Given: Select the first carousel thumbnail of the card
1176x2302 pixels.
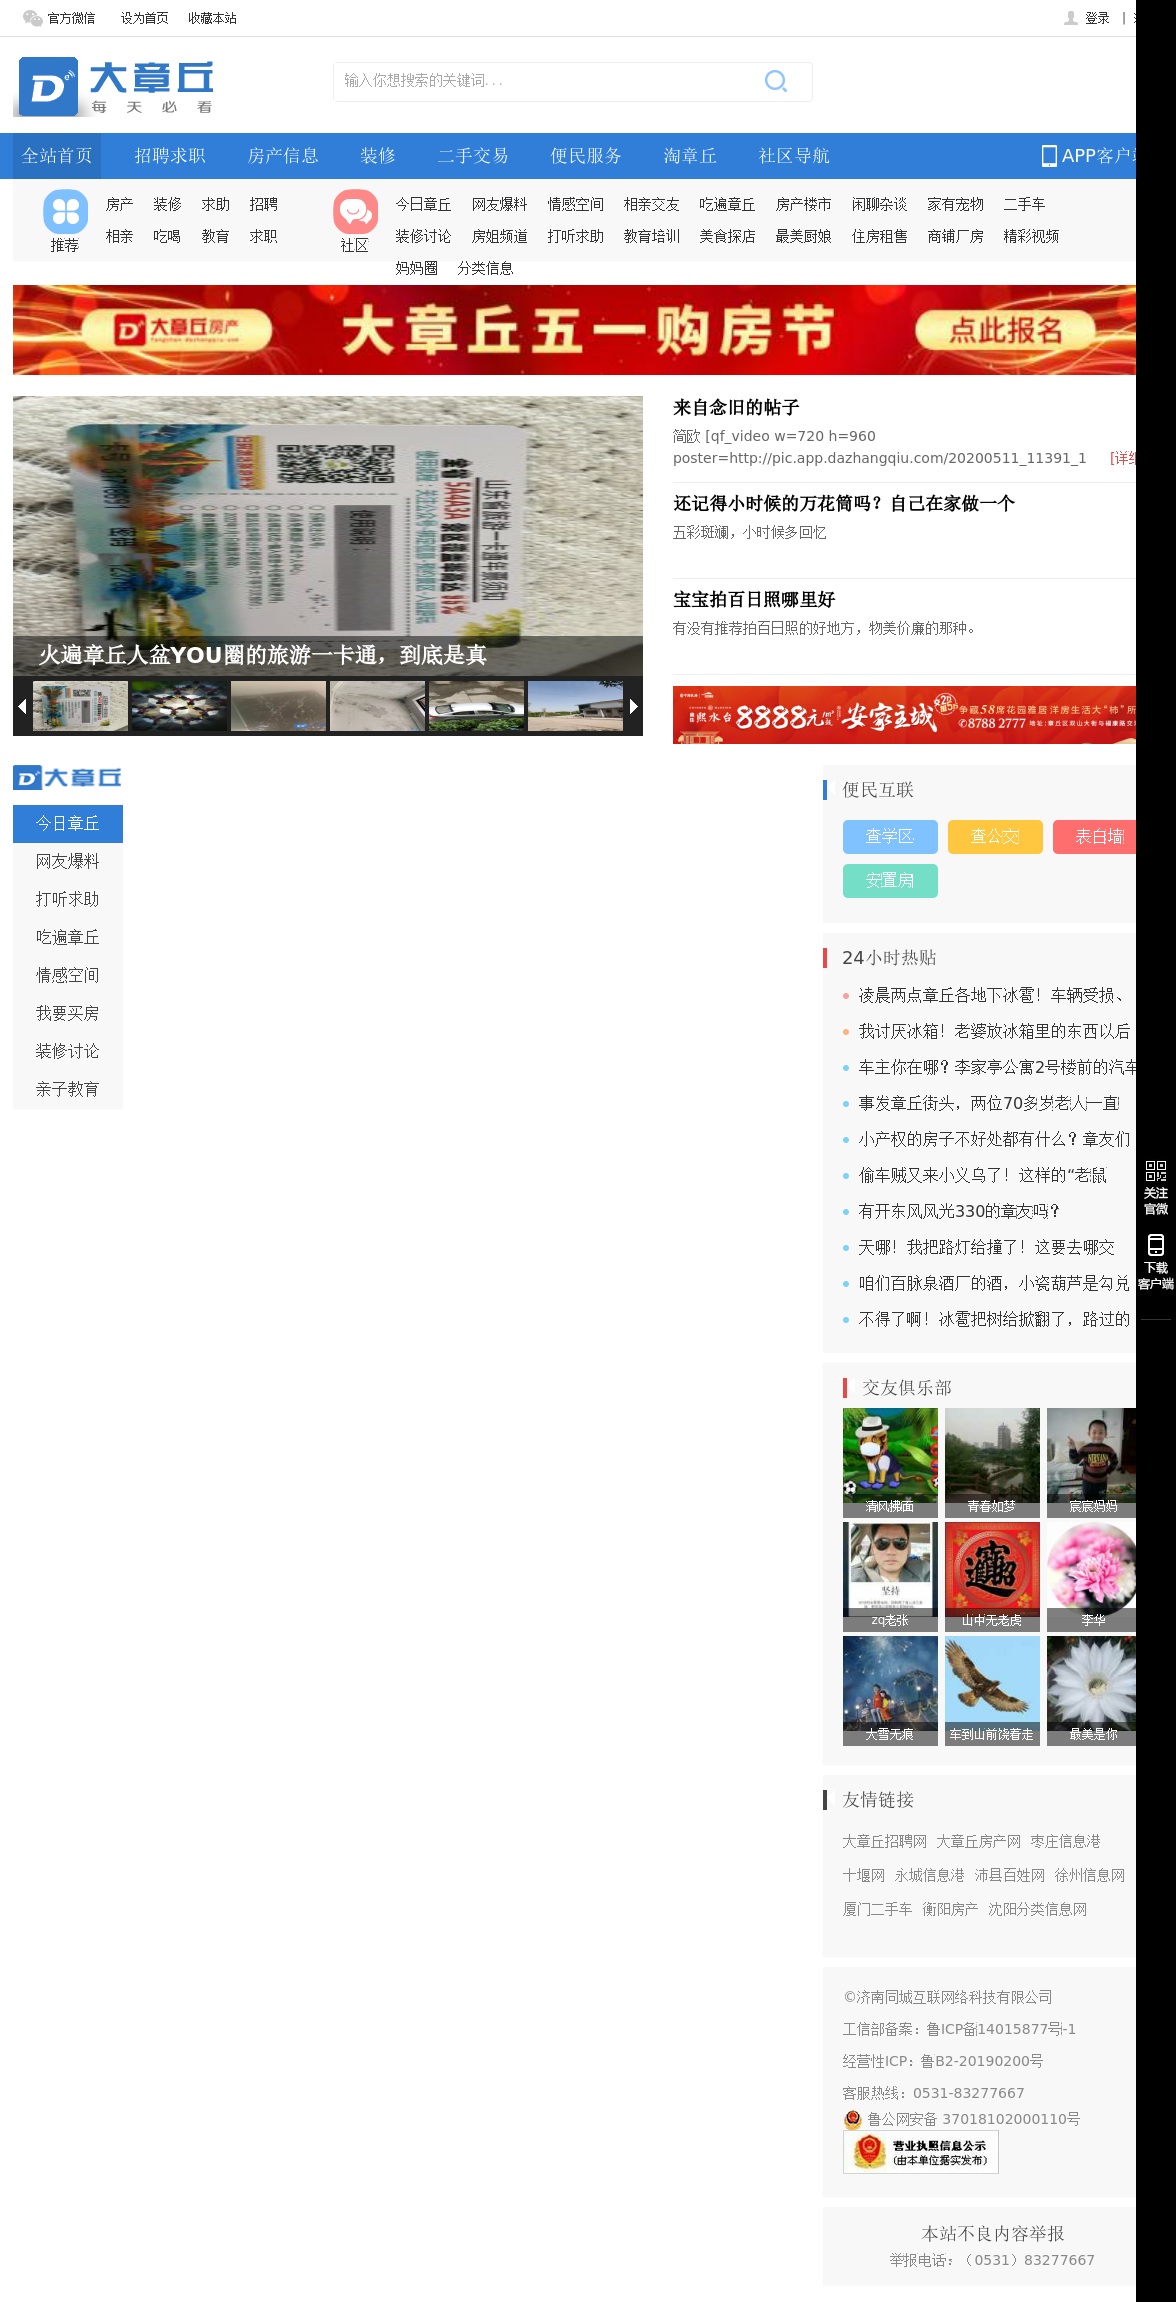Looking at the screenshot, I should click(80, 706).
